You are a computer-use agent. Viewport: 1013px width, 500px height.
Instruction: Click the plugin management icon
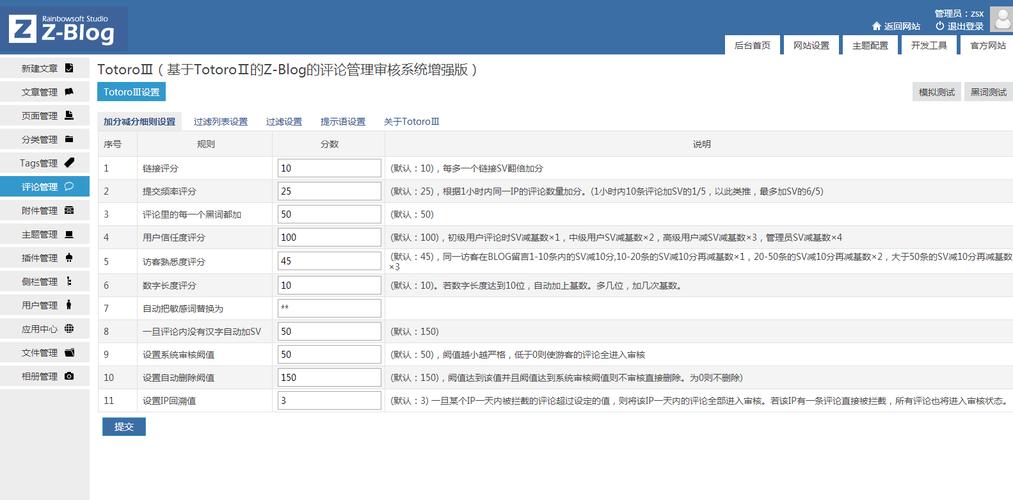(x=69, y=258)
